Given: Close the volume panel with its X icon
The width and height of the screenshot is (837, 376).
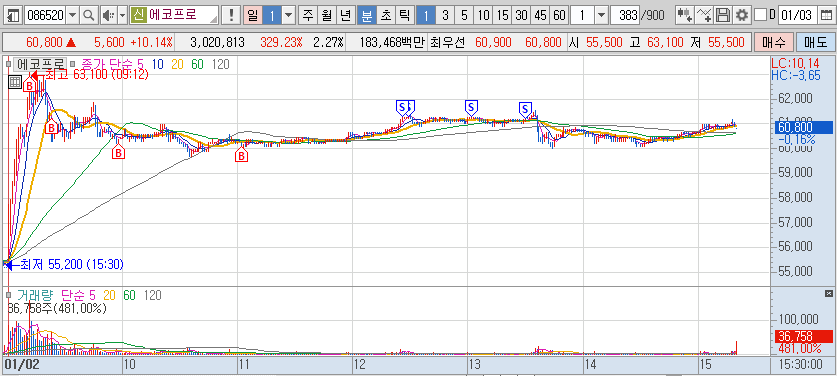Looking at the screenshot, I should pyautogui.click(x=828, y=294).
